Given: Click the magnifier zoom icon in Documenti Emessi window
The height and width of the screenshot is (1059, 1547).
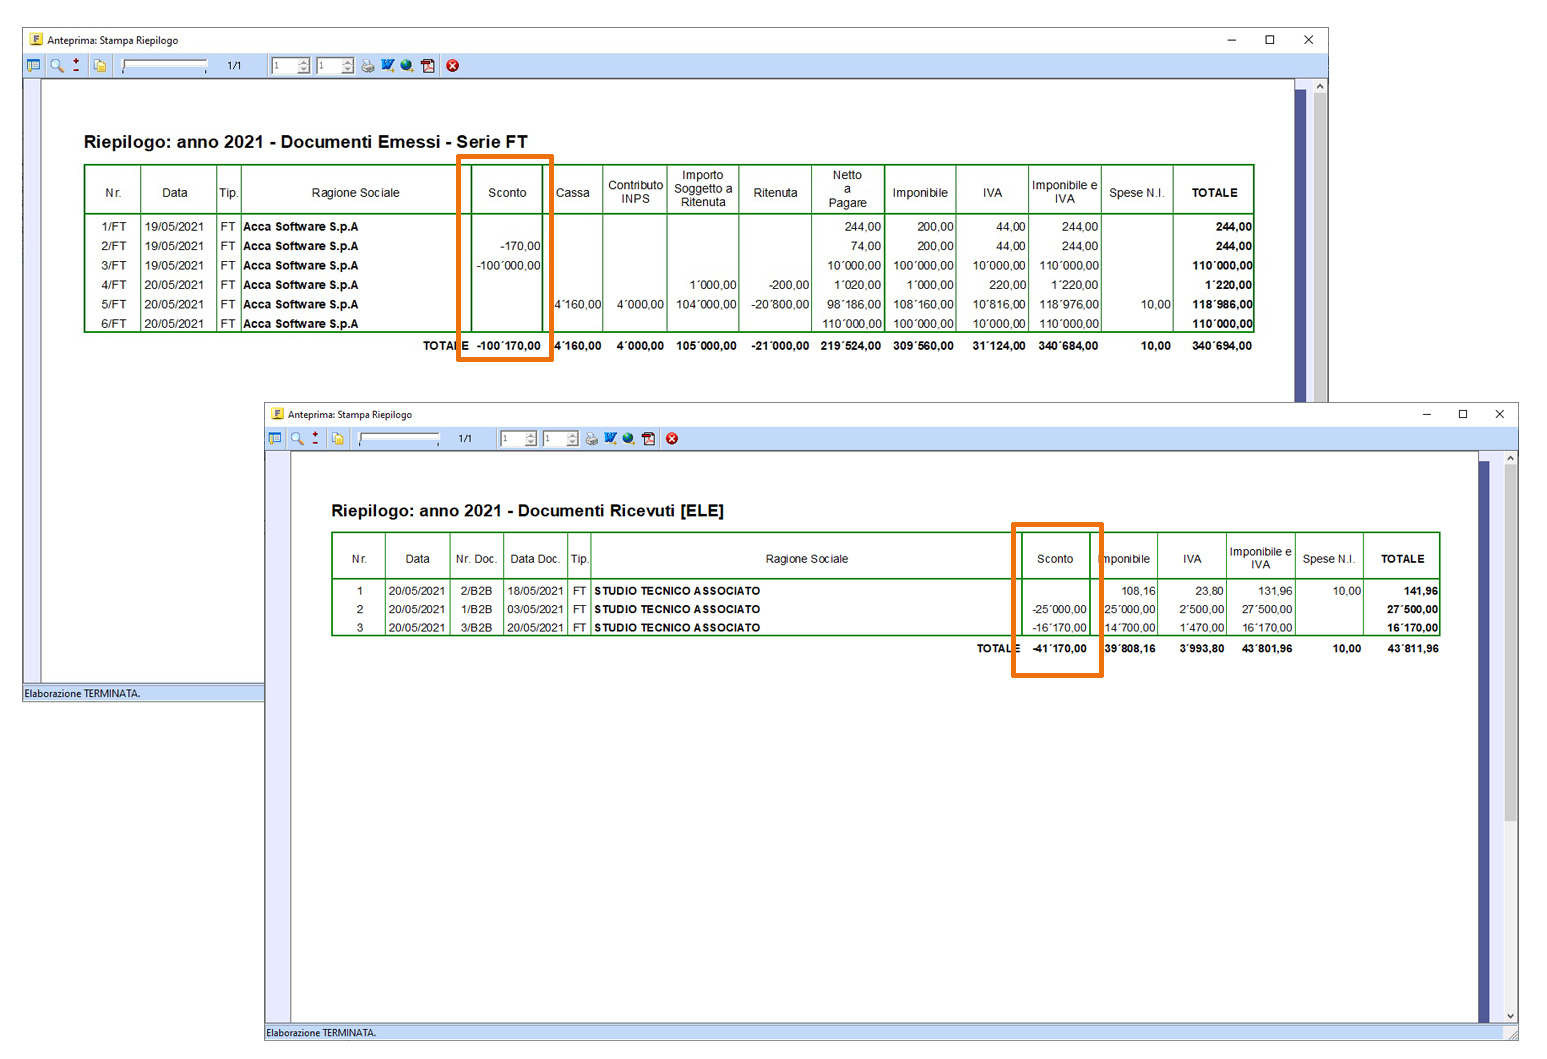Looking at the screenshot, I should [57, 66].
